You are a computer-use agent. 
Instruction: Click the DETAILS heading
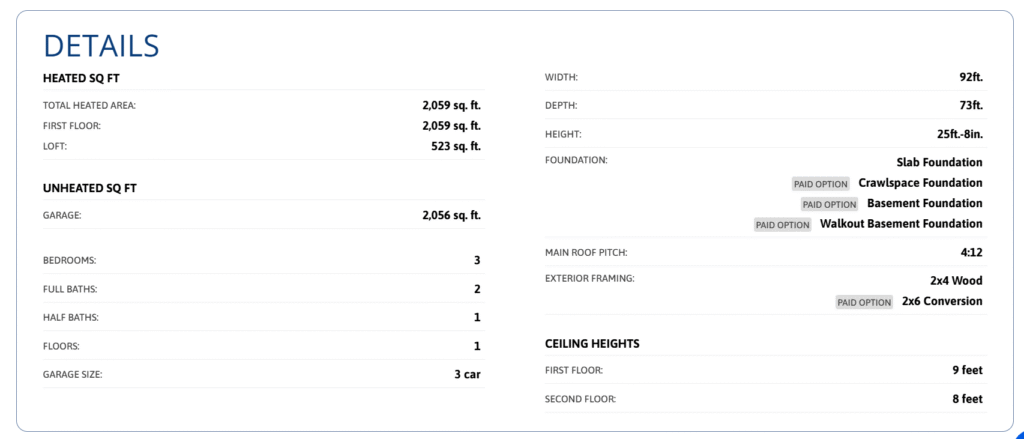coord(101,46)
